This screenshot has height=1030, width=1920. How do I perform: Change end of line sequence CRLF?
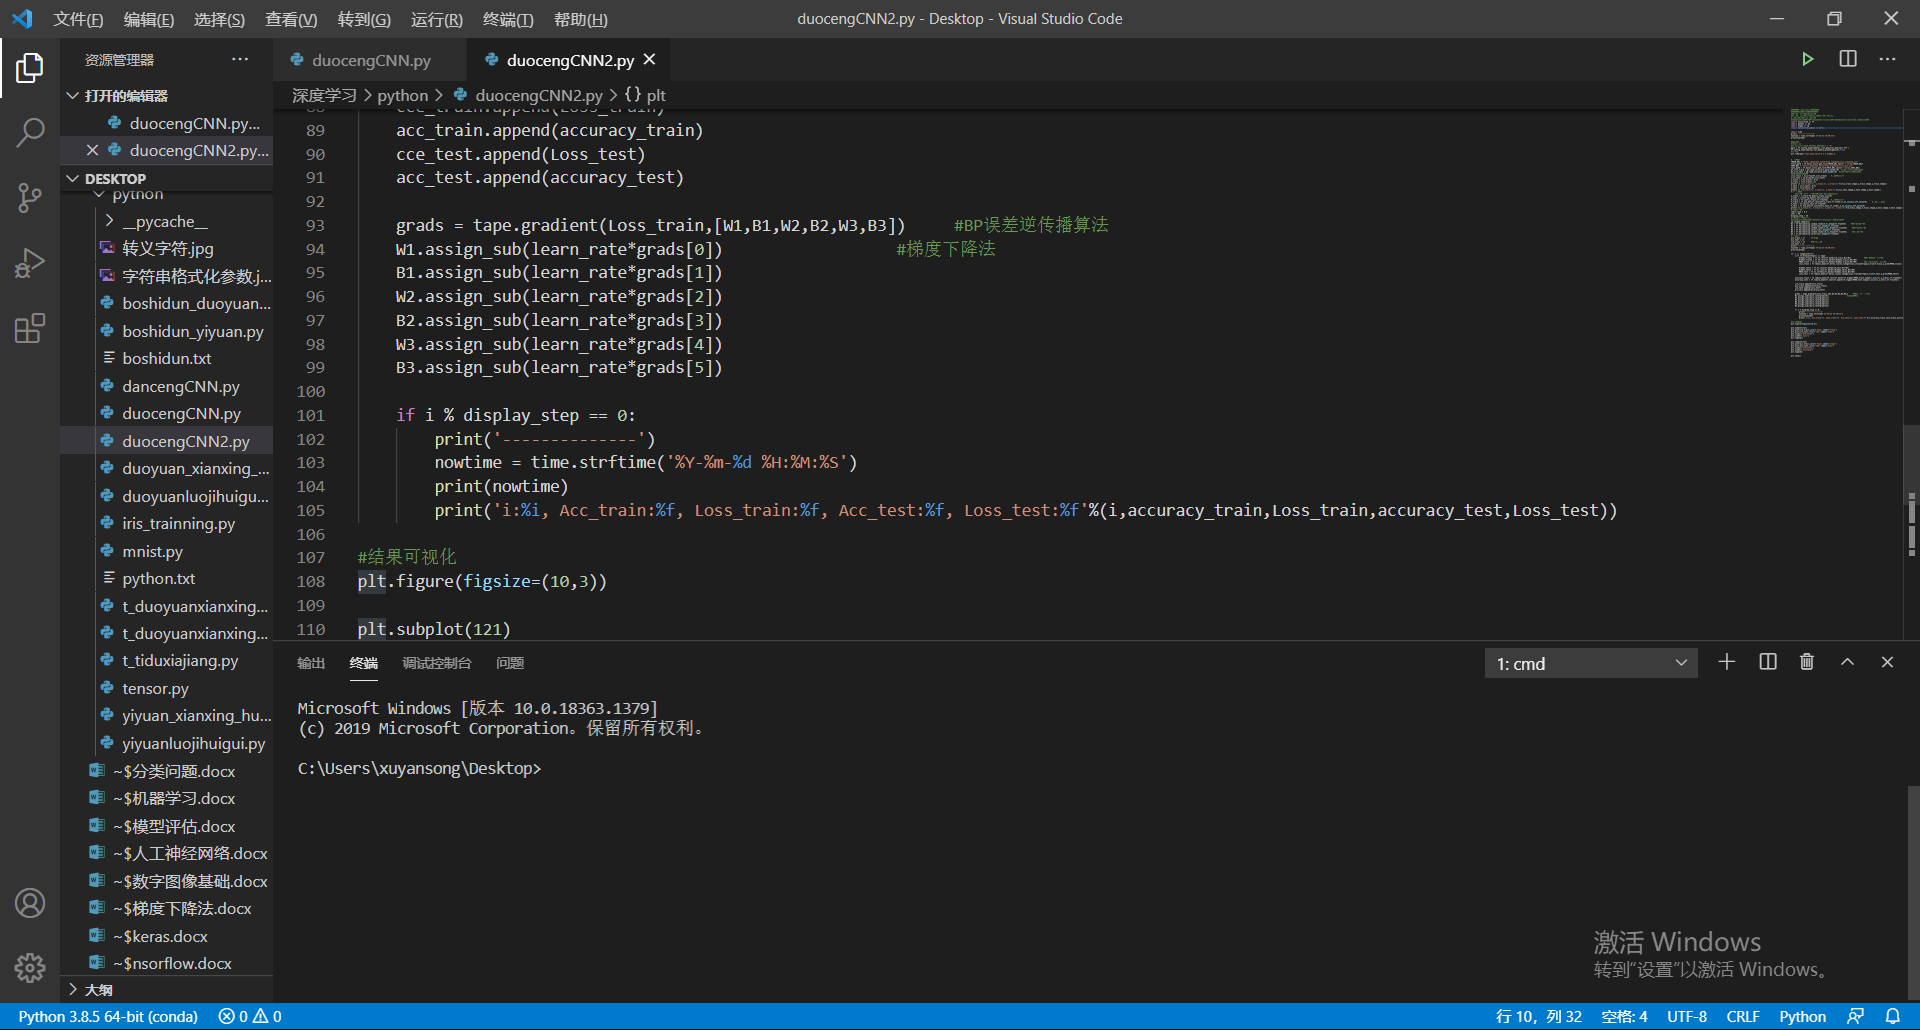point(1742,1016)
